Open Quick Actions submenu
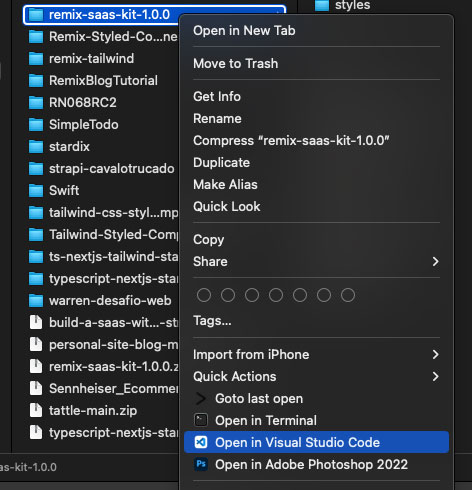This screenshot has width=472, height=490. point(316,377)
